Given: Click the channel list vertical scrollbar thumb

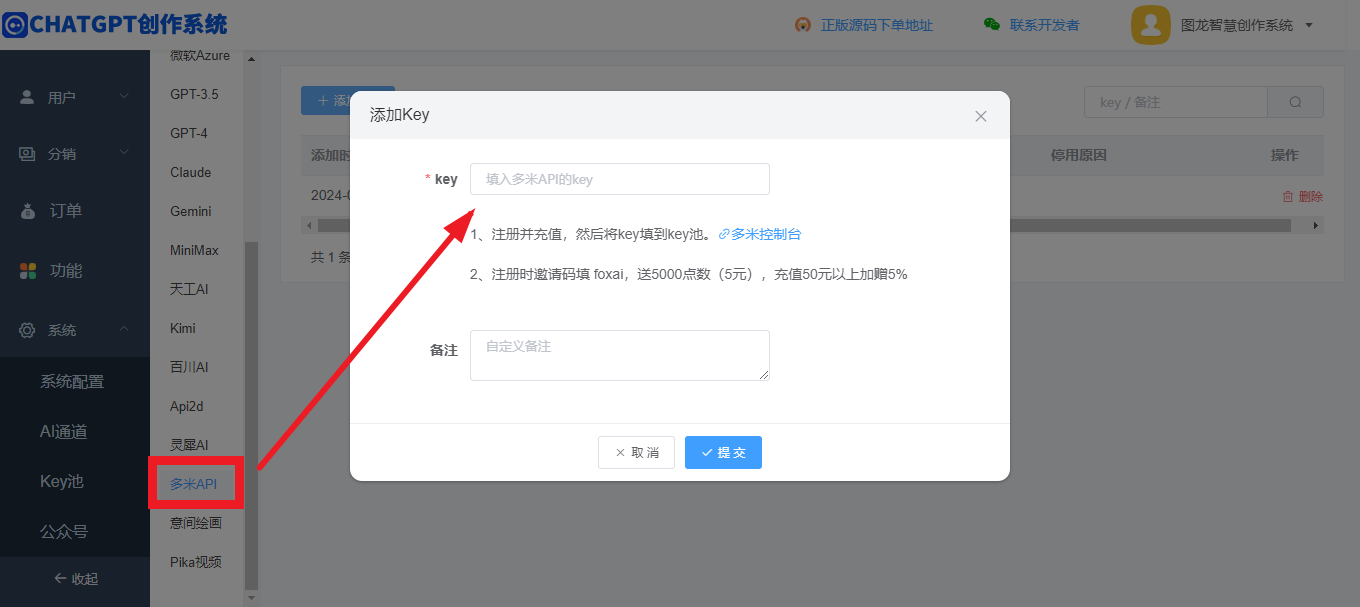Looking at the screenshot, I should pos(251,414).
